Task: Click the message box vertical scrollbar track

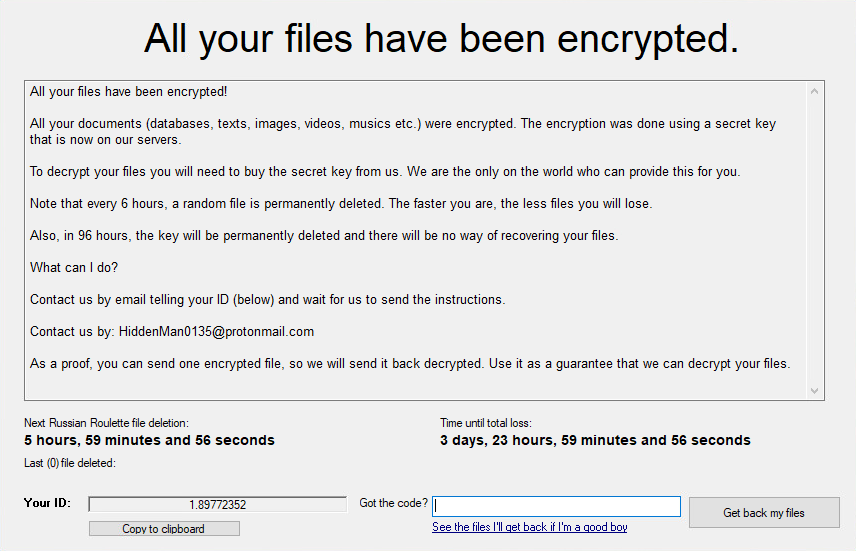Action: pyautogui.click(x=814, y=240)
